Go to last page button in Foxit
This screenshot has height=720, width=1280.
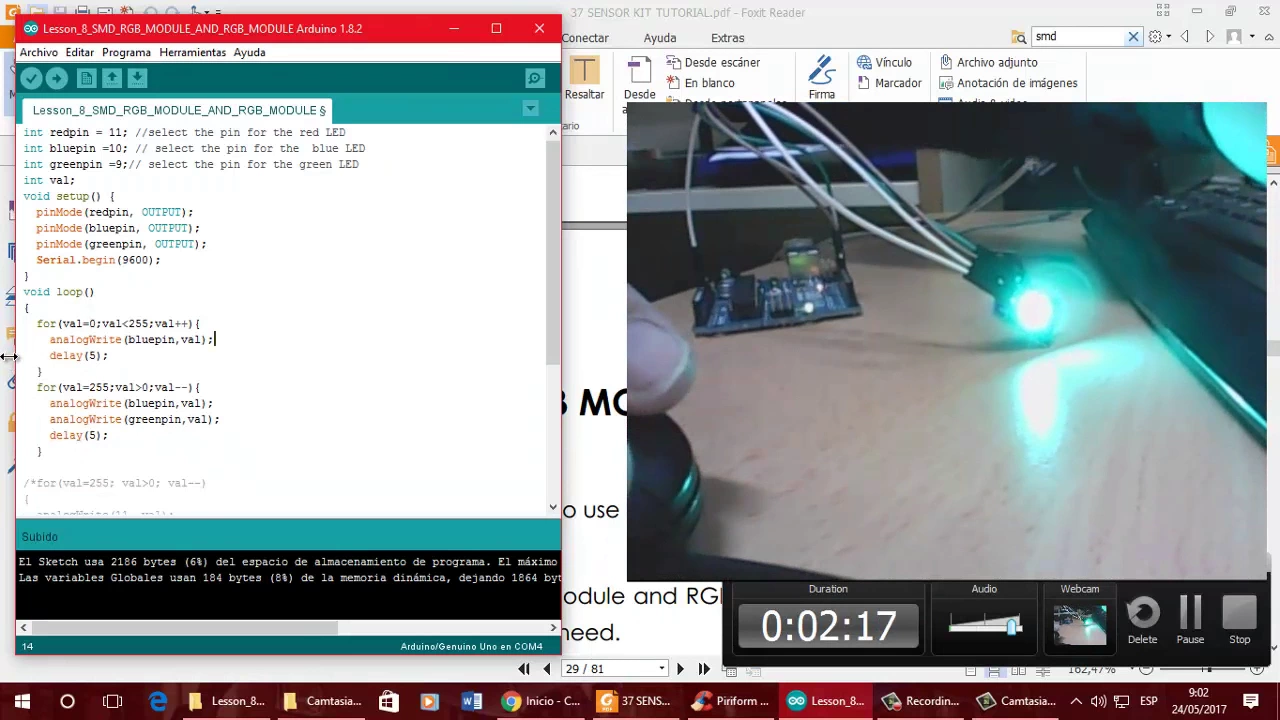tap(704, 669)
